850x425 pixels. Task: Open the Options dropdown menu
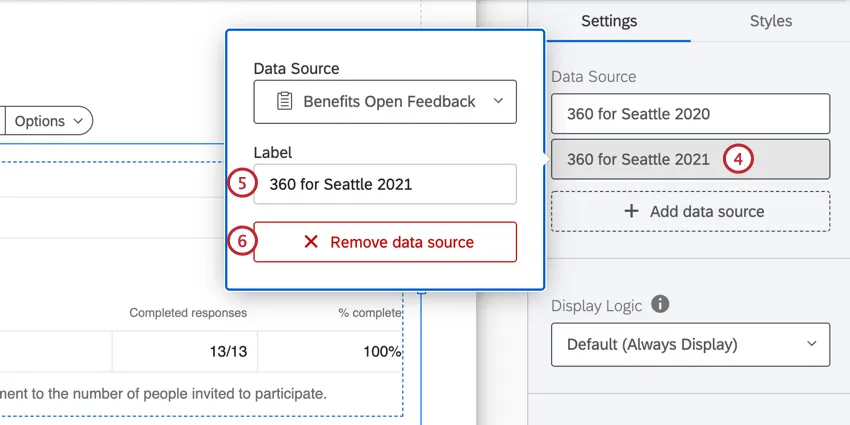(x=50, y=121)
